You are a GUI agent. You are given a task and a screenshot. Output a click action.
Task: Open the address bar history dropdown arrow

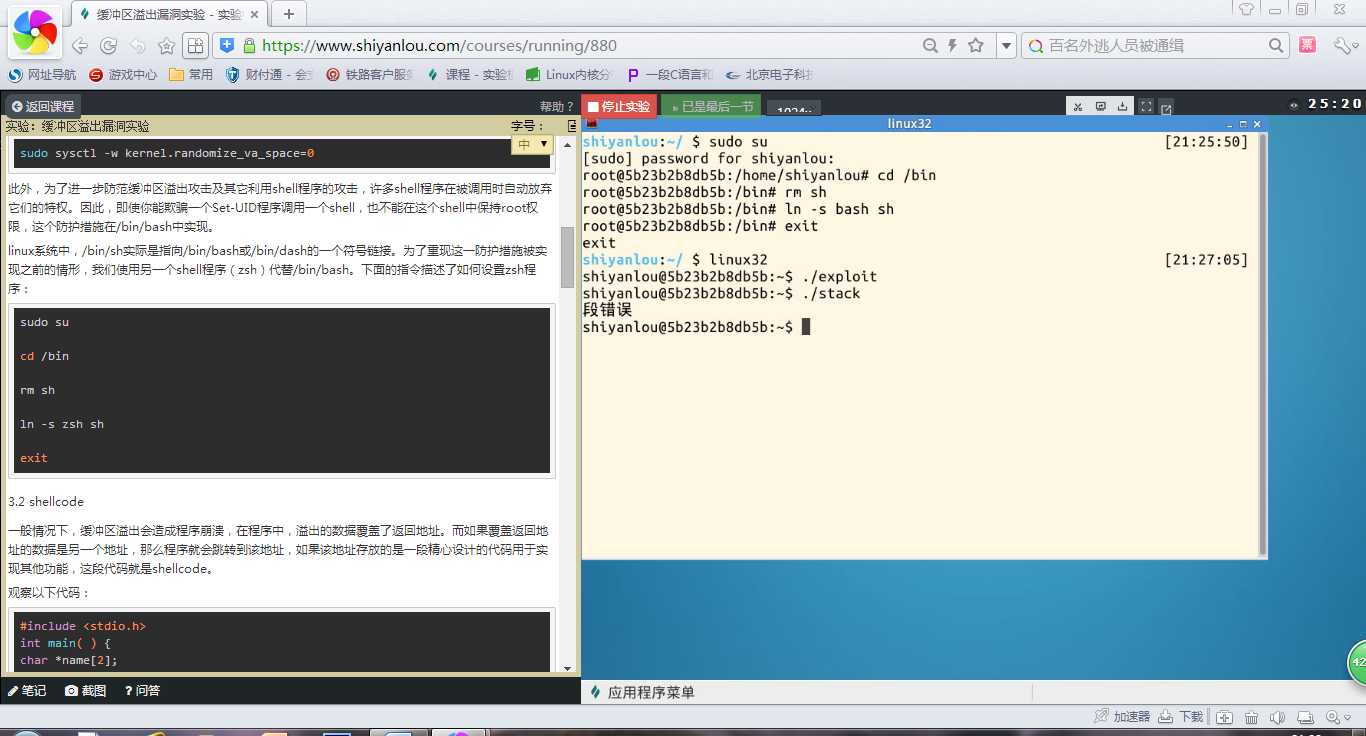(x=1006, y=46)
